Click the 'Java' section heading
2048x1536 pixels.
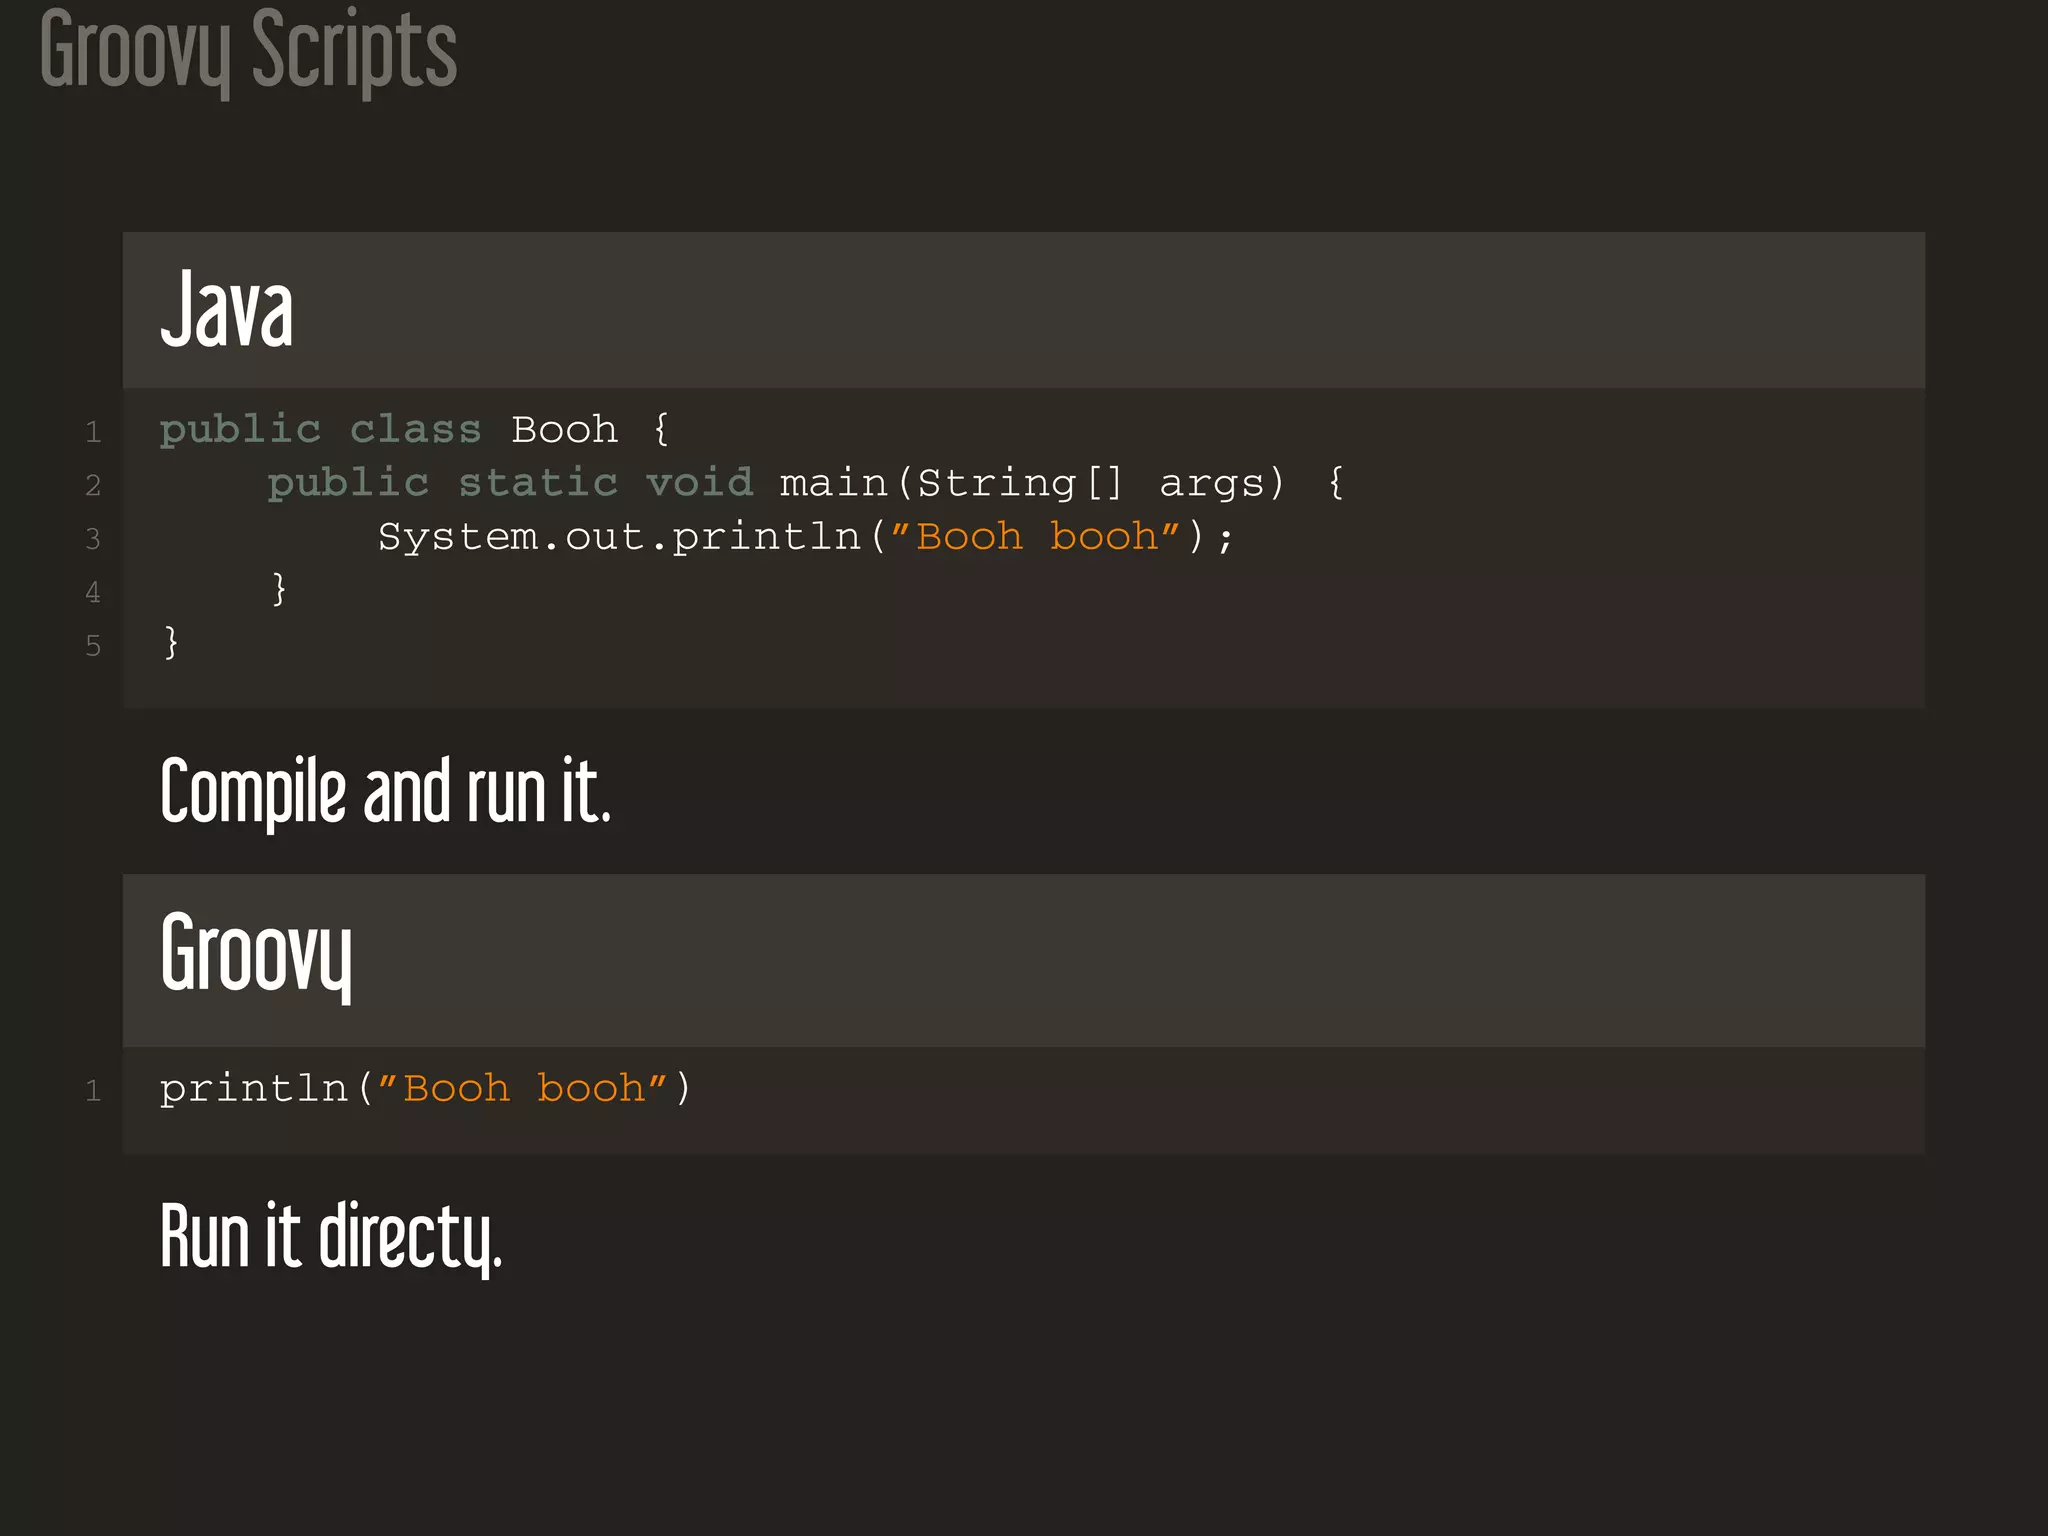227,310
